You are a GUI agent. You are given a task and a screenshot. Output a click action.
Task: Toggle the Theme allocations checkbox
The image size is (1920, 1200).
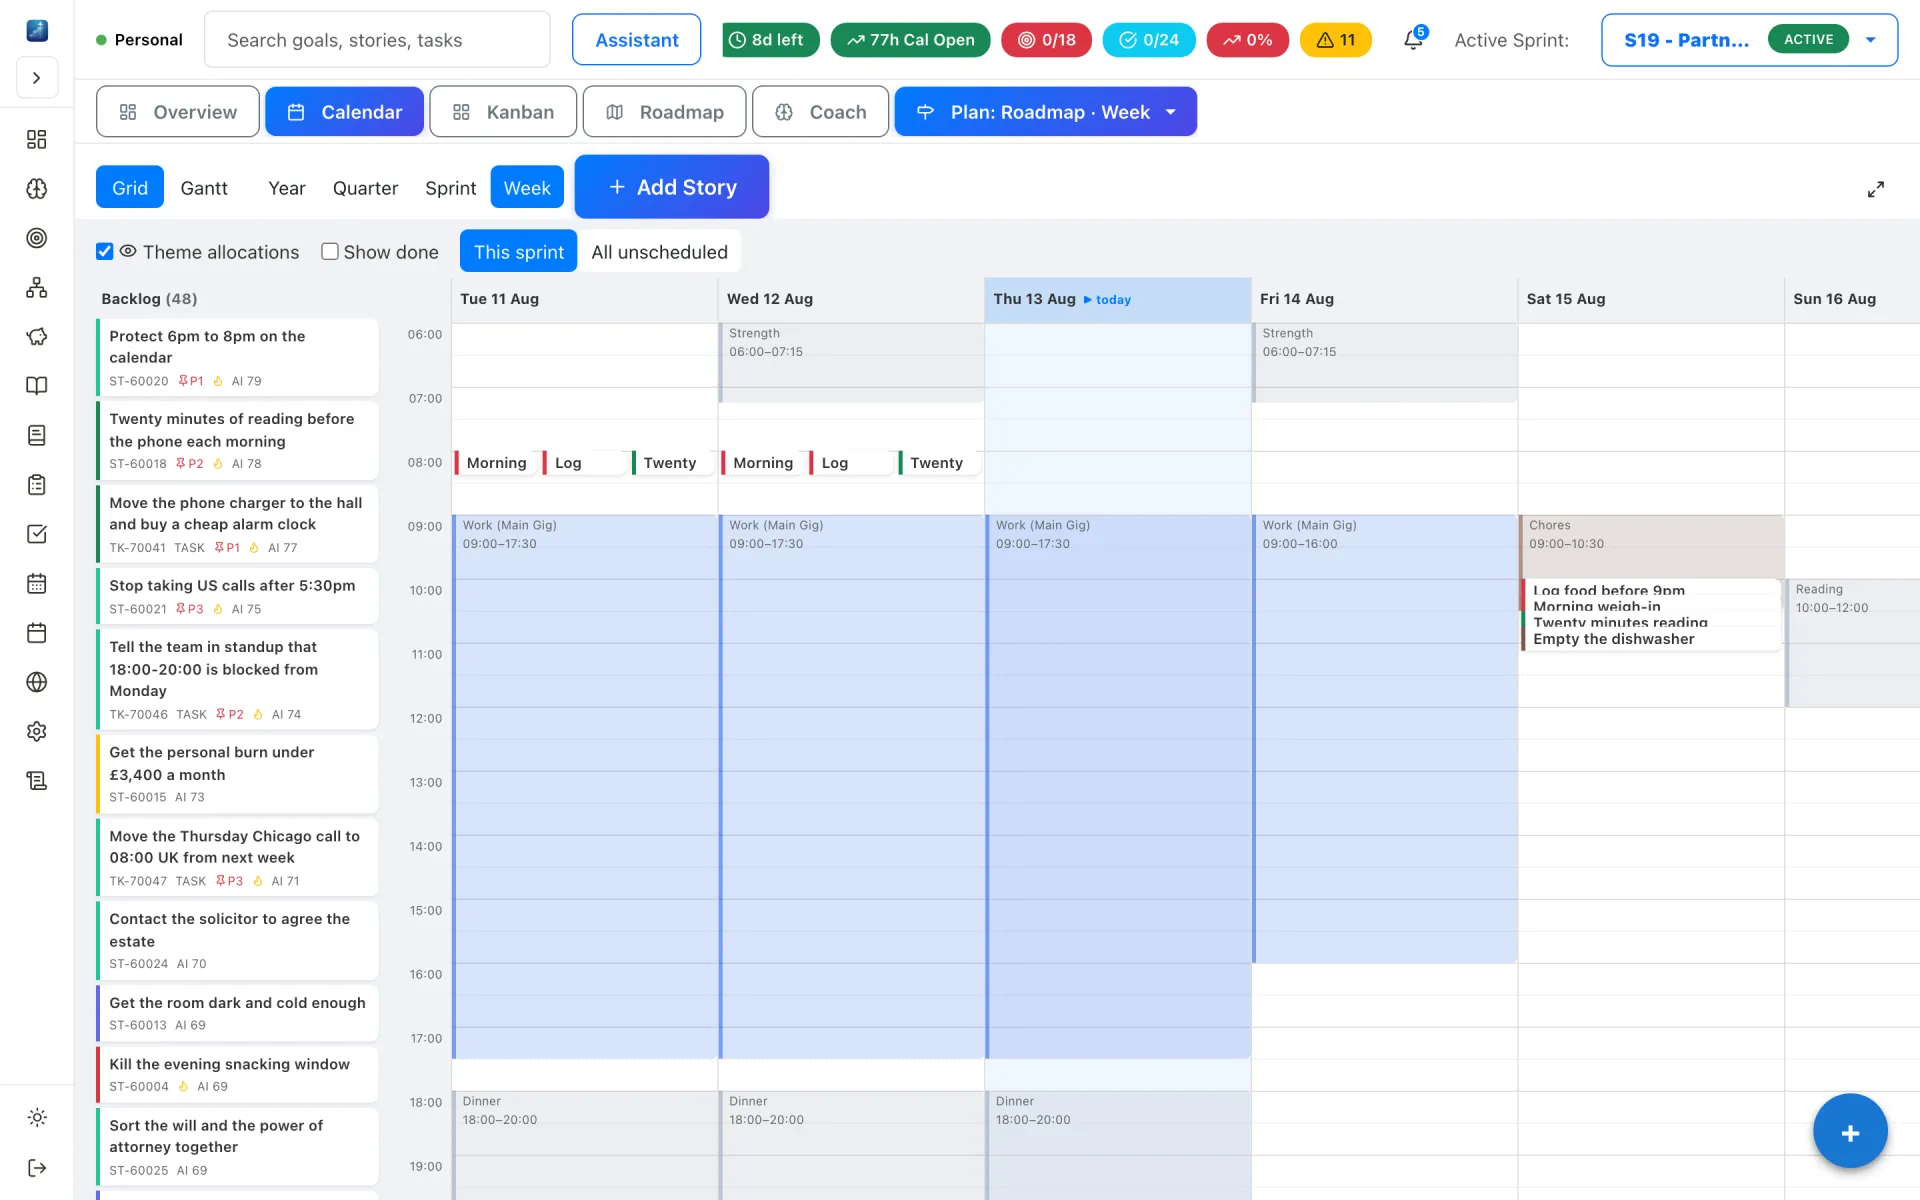(x=105, y=252)
